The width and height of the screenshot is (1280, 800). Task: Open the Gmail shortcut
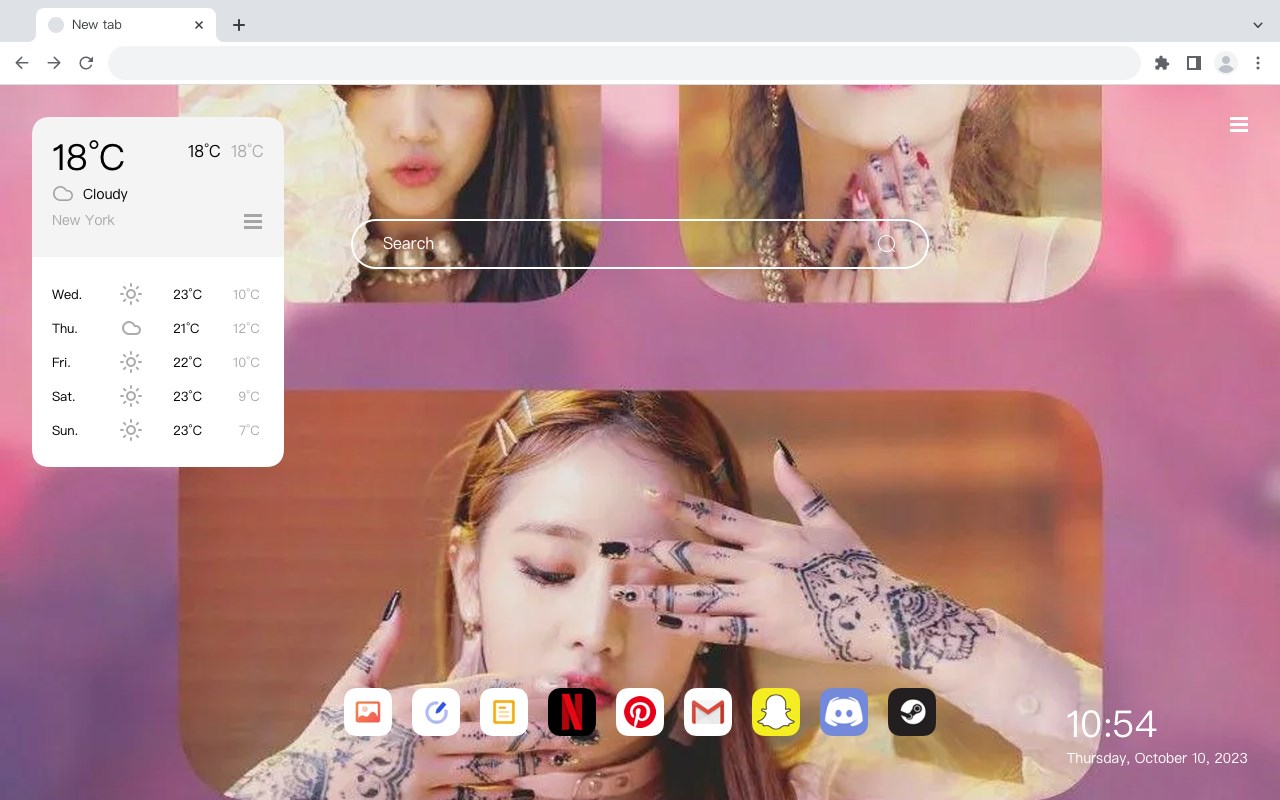[708, 712]
